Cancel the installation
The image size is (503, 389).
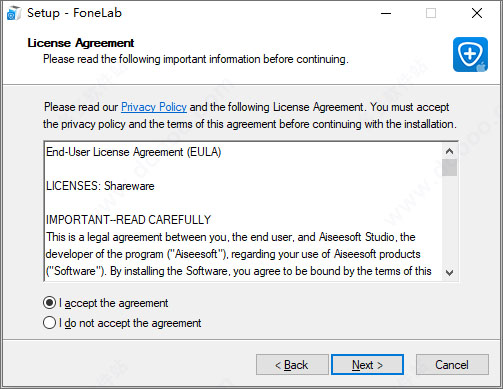point(452,365)
